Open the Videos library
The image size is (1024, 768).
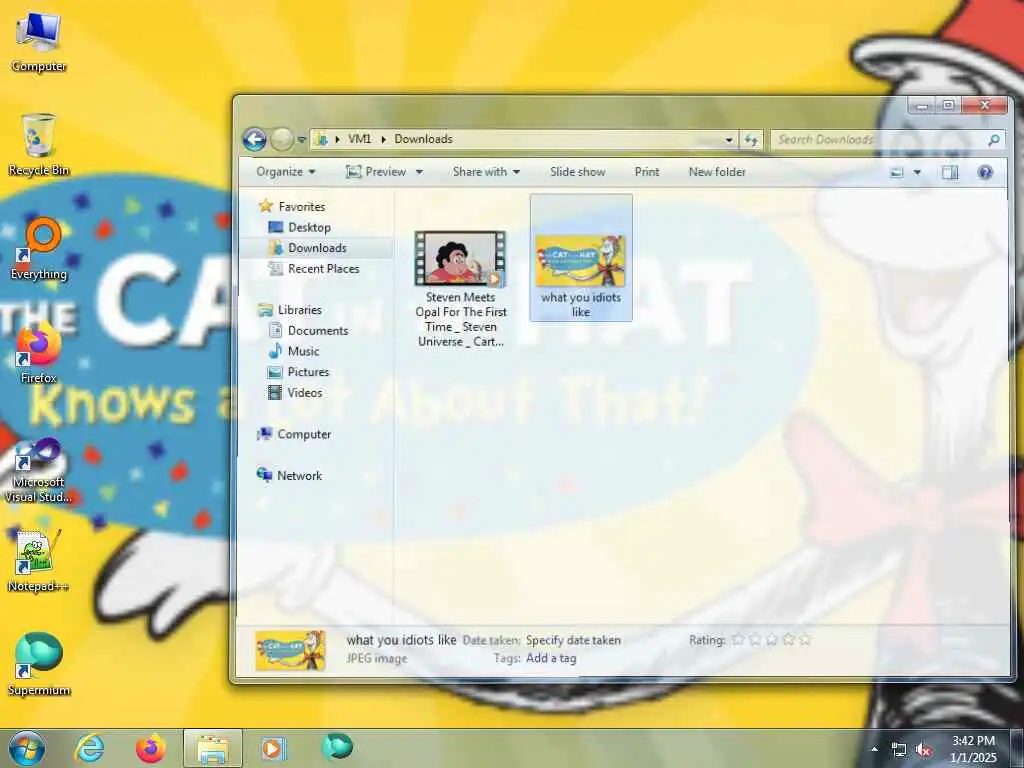click(x=295, y=392)
